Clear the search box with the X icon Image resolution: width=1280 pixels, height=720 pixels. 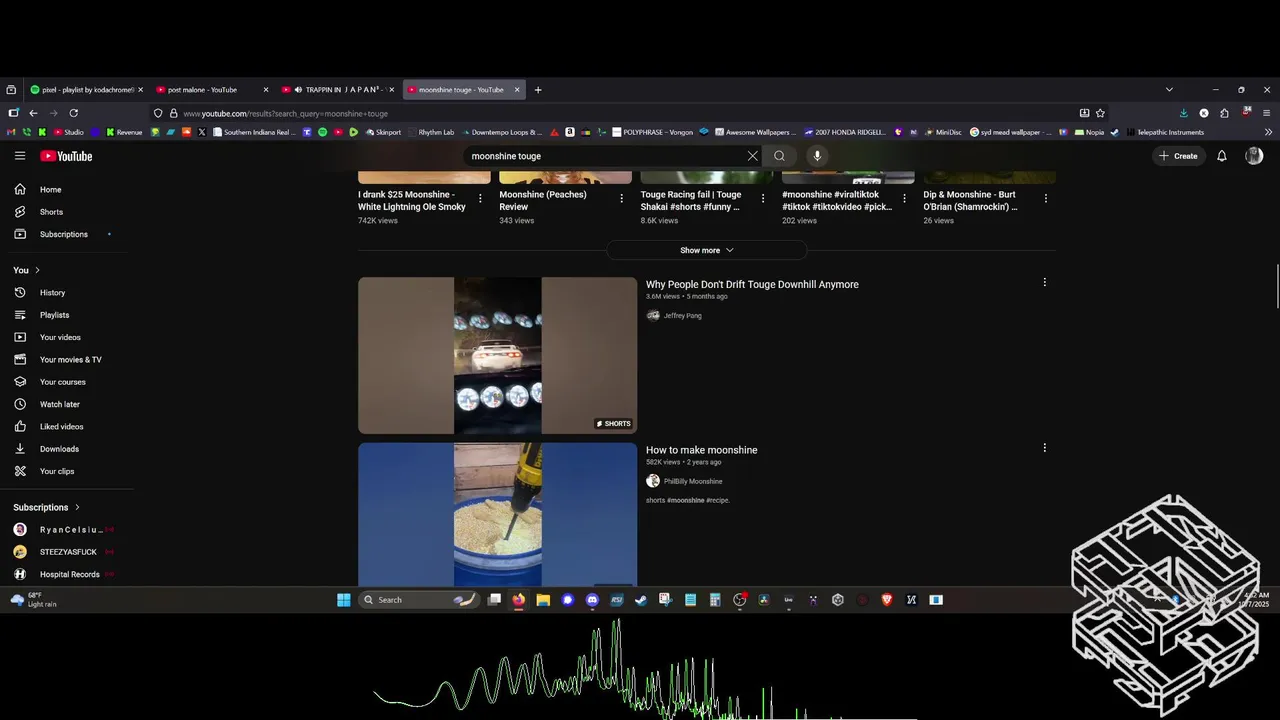(x=753, y=156)
